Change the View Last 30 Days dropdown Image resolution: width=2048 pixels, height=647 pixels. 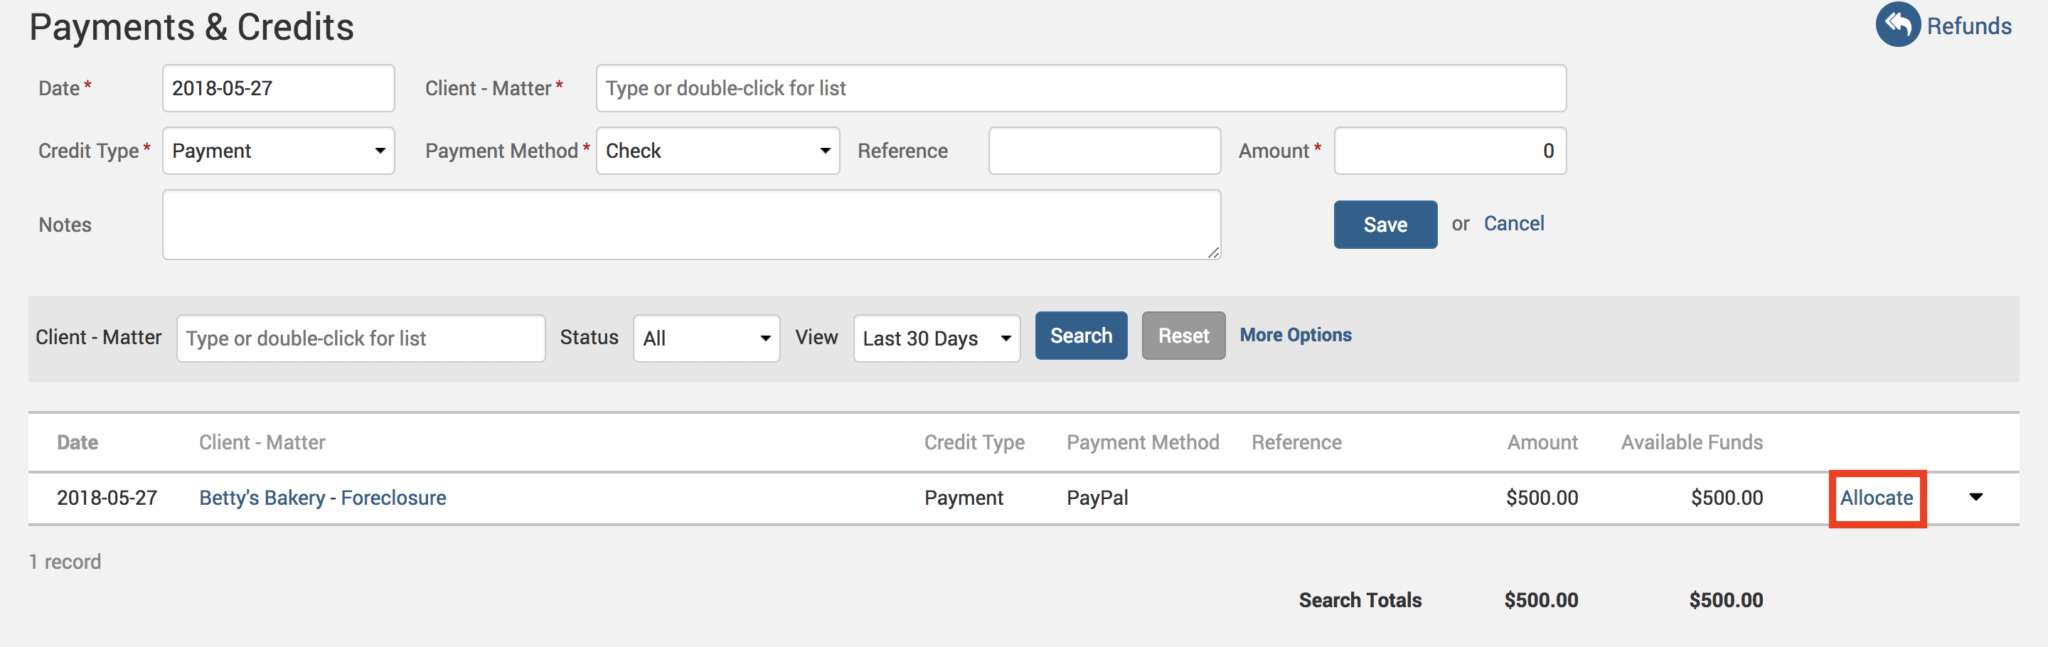pyautogui.click(x=936, y=338)
